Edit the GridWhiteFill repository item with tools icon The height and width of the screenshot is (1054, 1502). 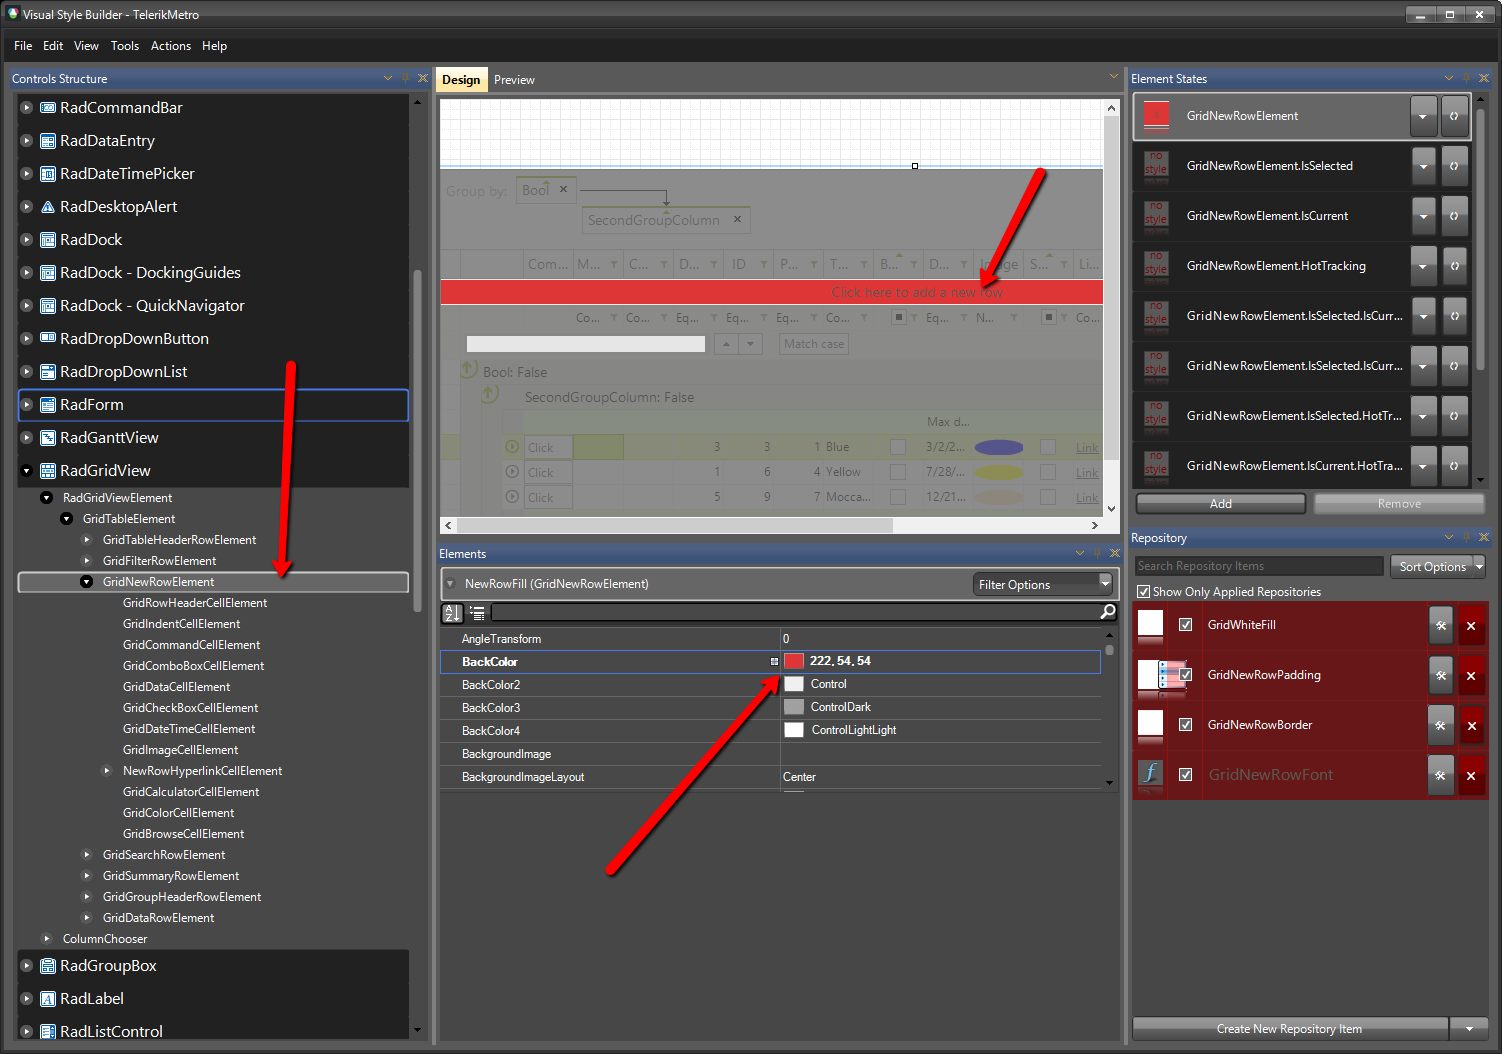pyautogui.click(x=1441, y=626)
